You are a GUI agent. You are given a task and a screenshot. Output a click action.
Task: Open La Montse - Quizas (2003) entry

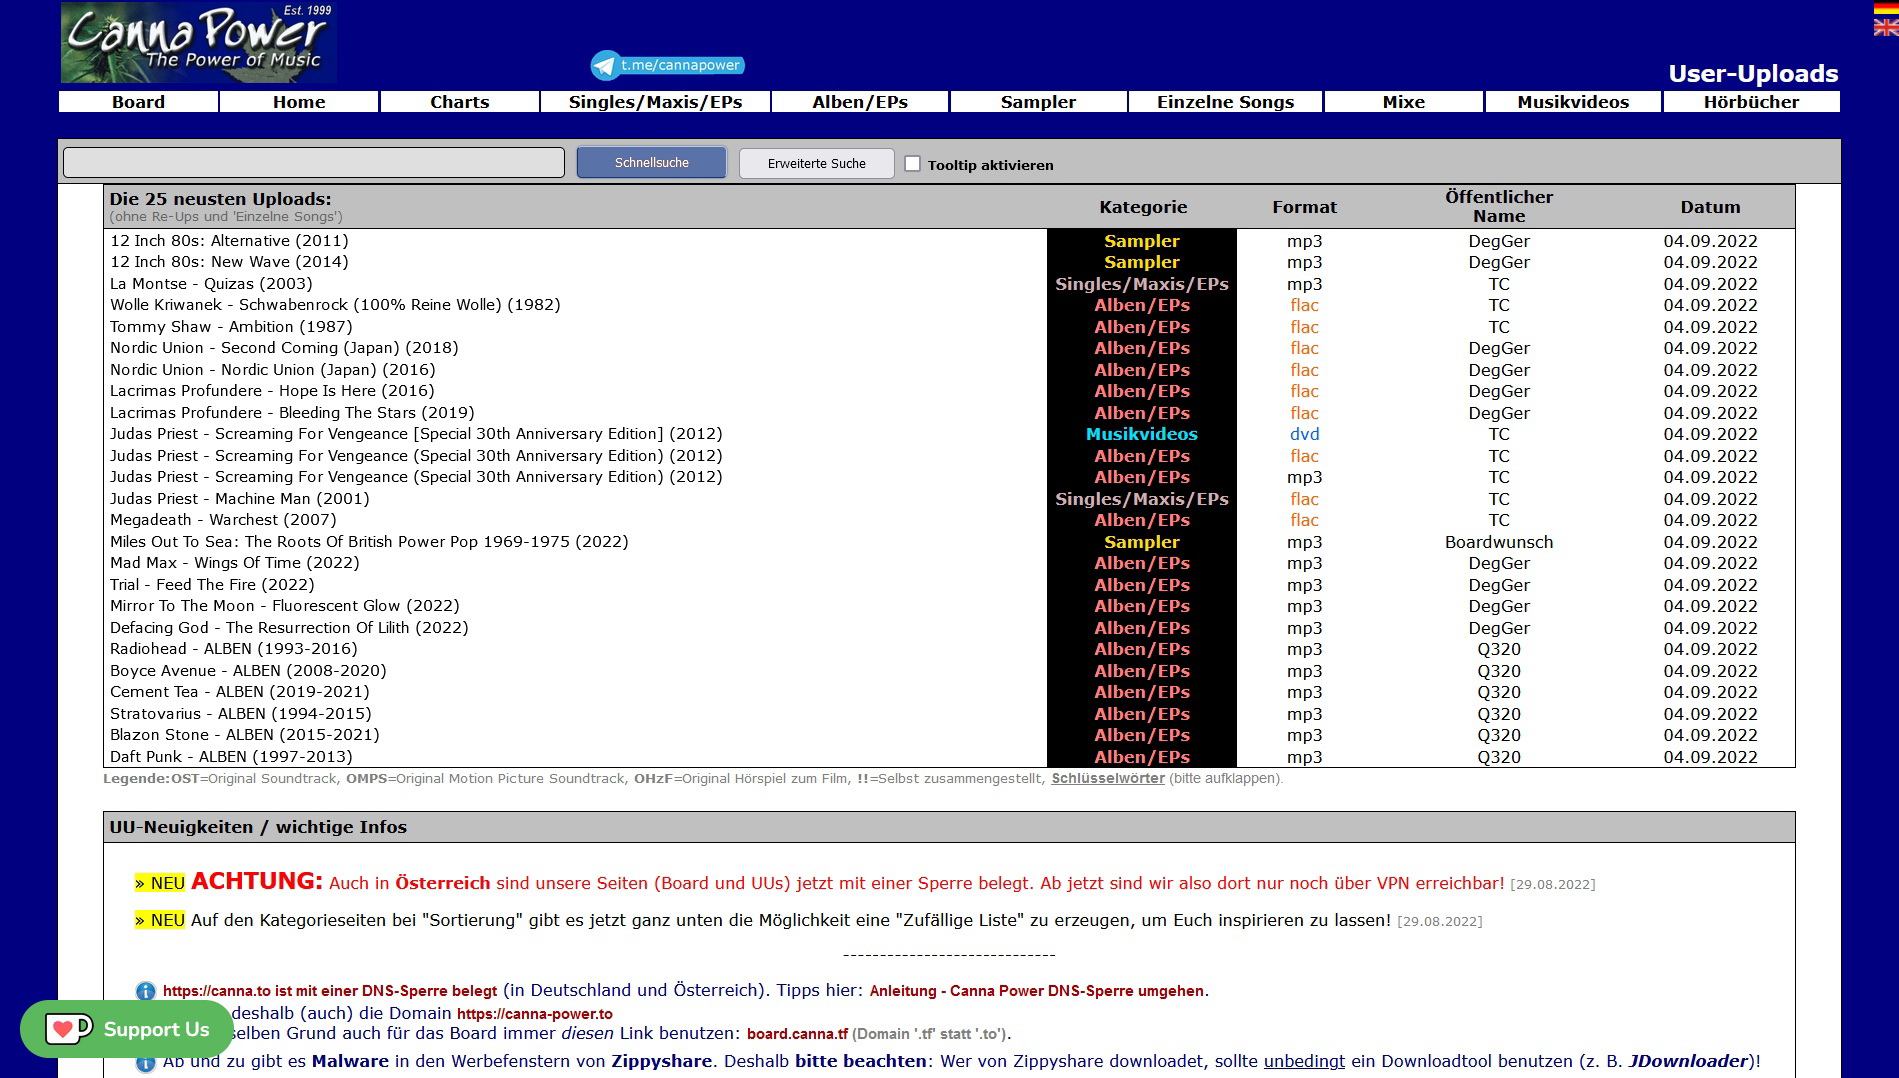[x=211, y=284]
